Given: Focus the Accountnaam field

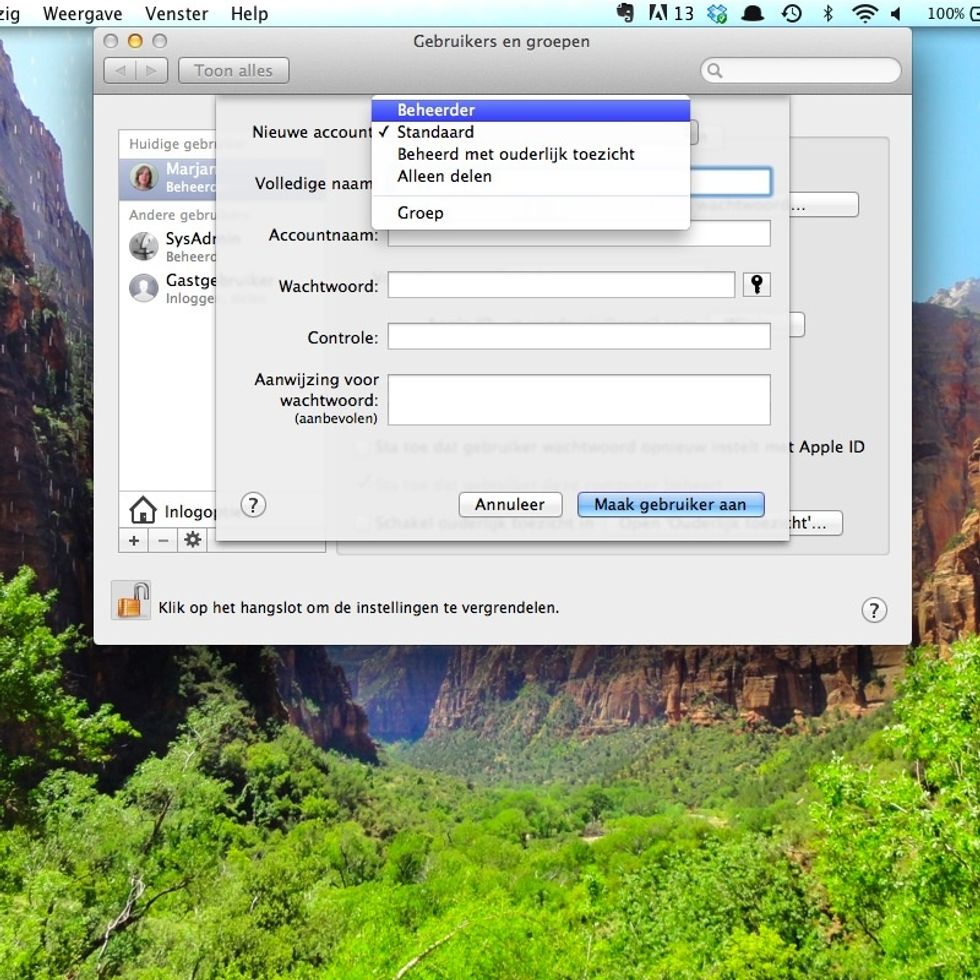Looking at the screenshot, I should [x=579, y=234].
